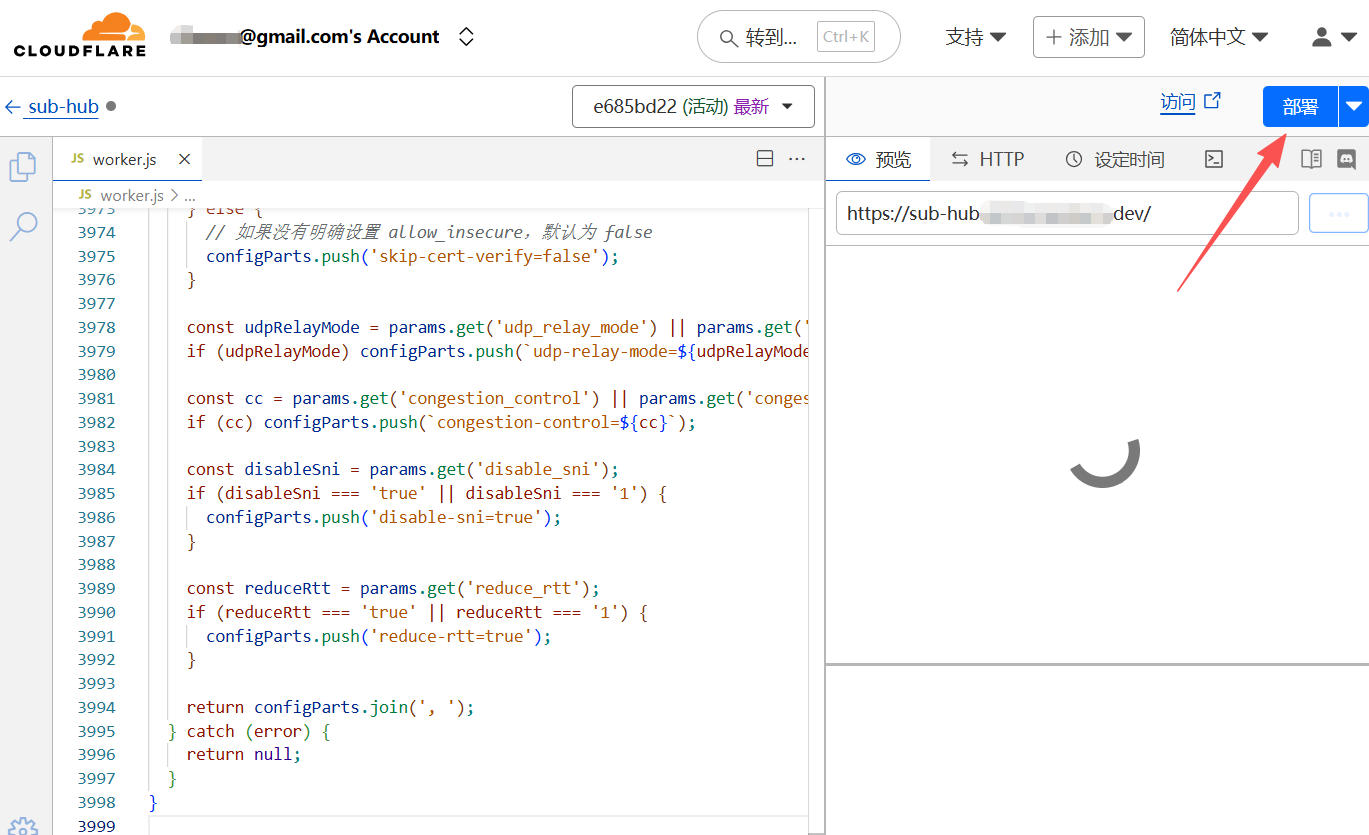This screenshot has height=835, width=1369.
Task: Open the documentation book icon
Action: pyautogui.click(x=1311, y=159)
